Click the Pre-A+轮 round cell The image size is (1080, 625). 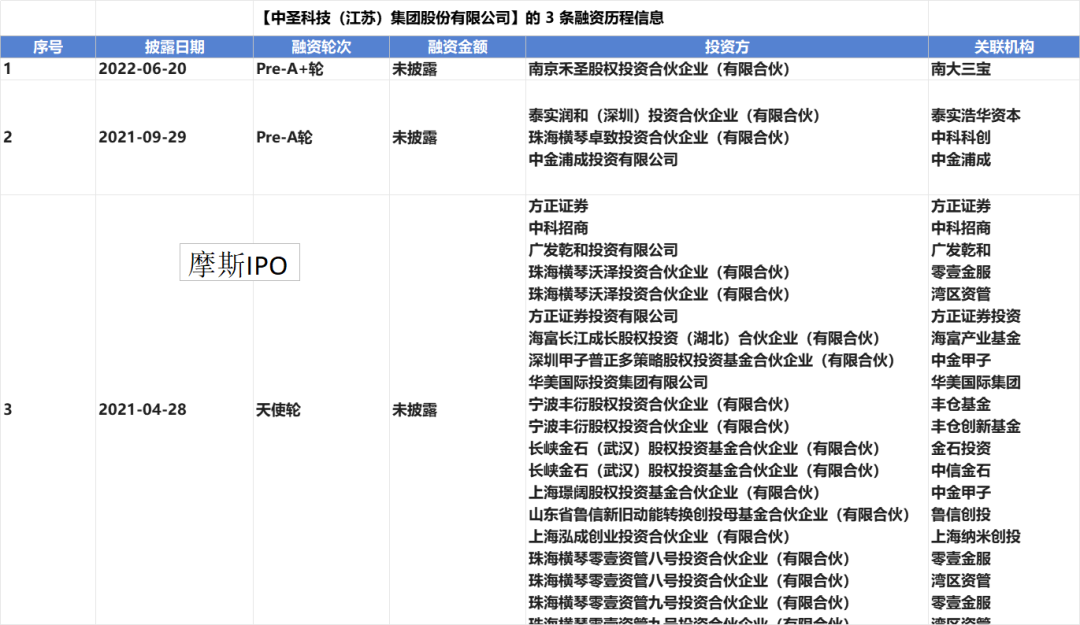pyautogui.click(x=289, y=69)
